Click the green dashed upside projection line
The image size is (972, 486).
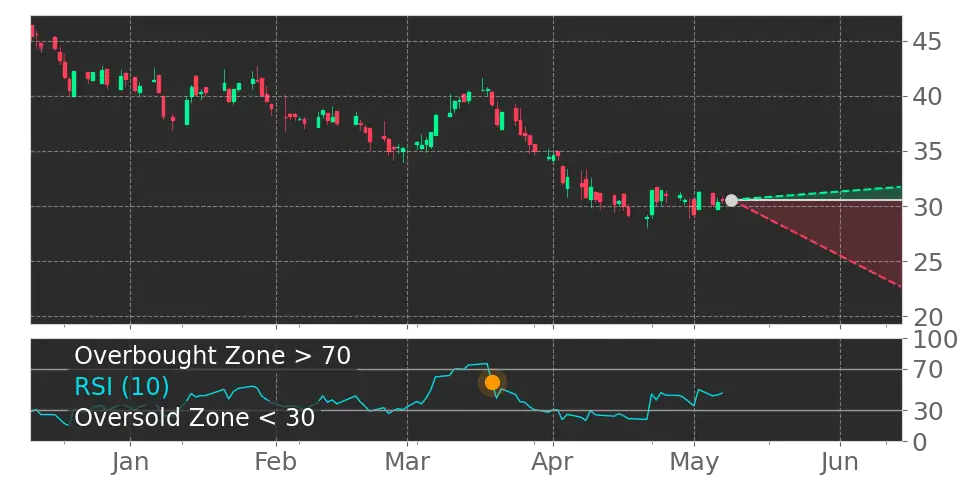coord(818,193)
